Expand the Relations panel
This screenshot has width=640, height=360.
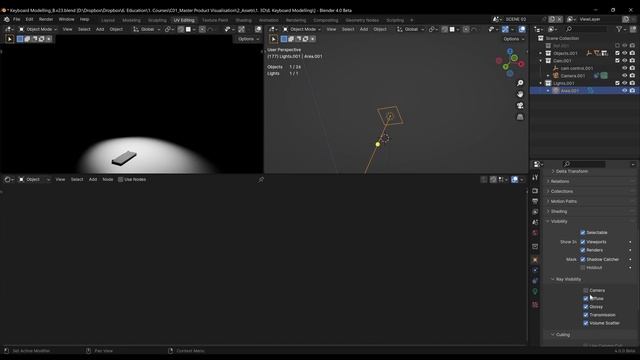click(x=560, y=181)
